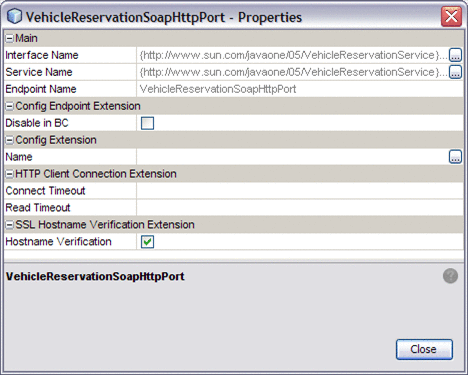This screenshot has width=468, height=375.
Task: Open the Interface Name editor ellipsis button
Action: [455, 55]
